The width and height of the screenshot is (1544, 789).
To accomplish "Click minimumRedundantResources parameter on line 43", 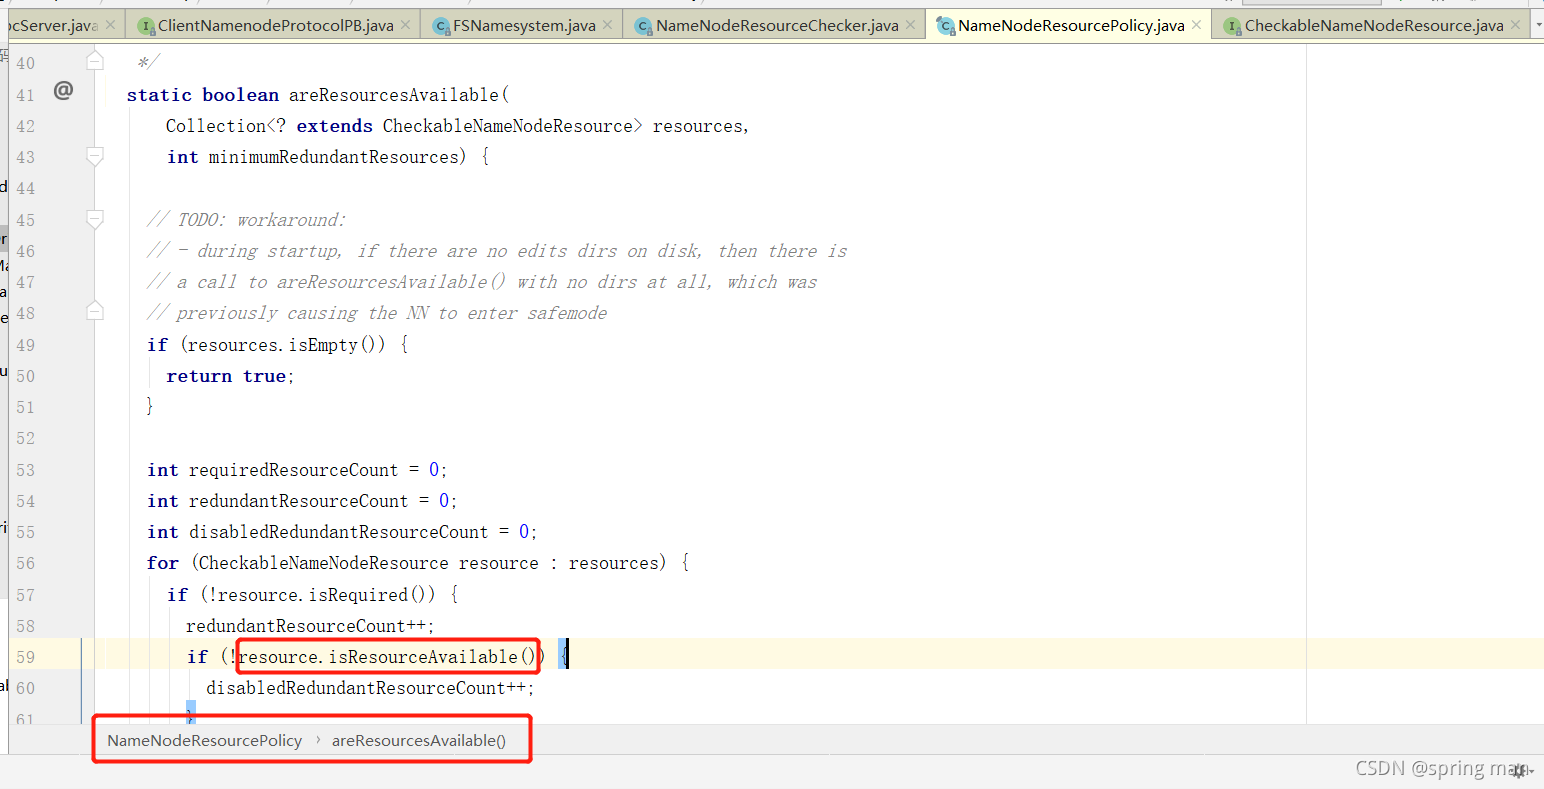I will click(333, 157).
